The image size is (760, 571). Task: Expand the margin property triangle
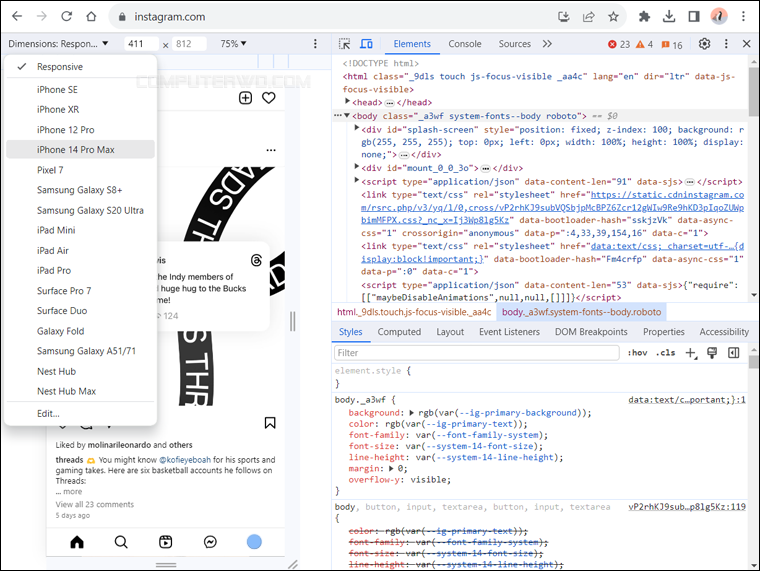(x=391, y=469)
